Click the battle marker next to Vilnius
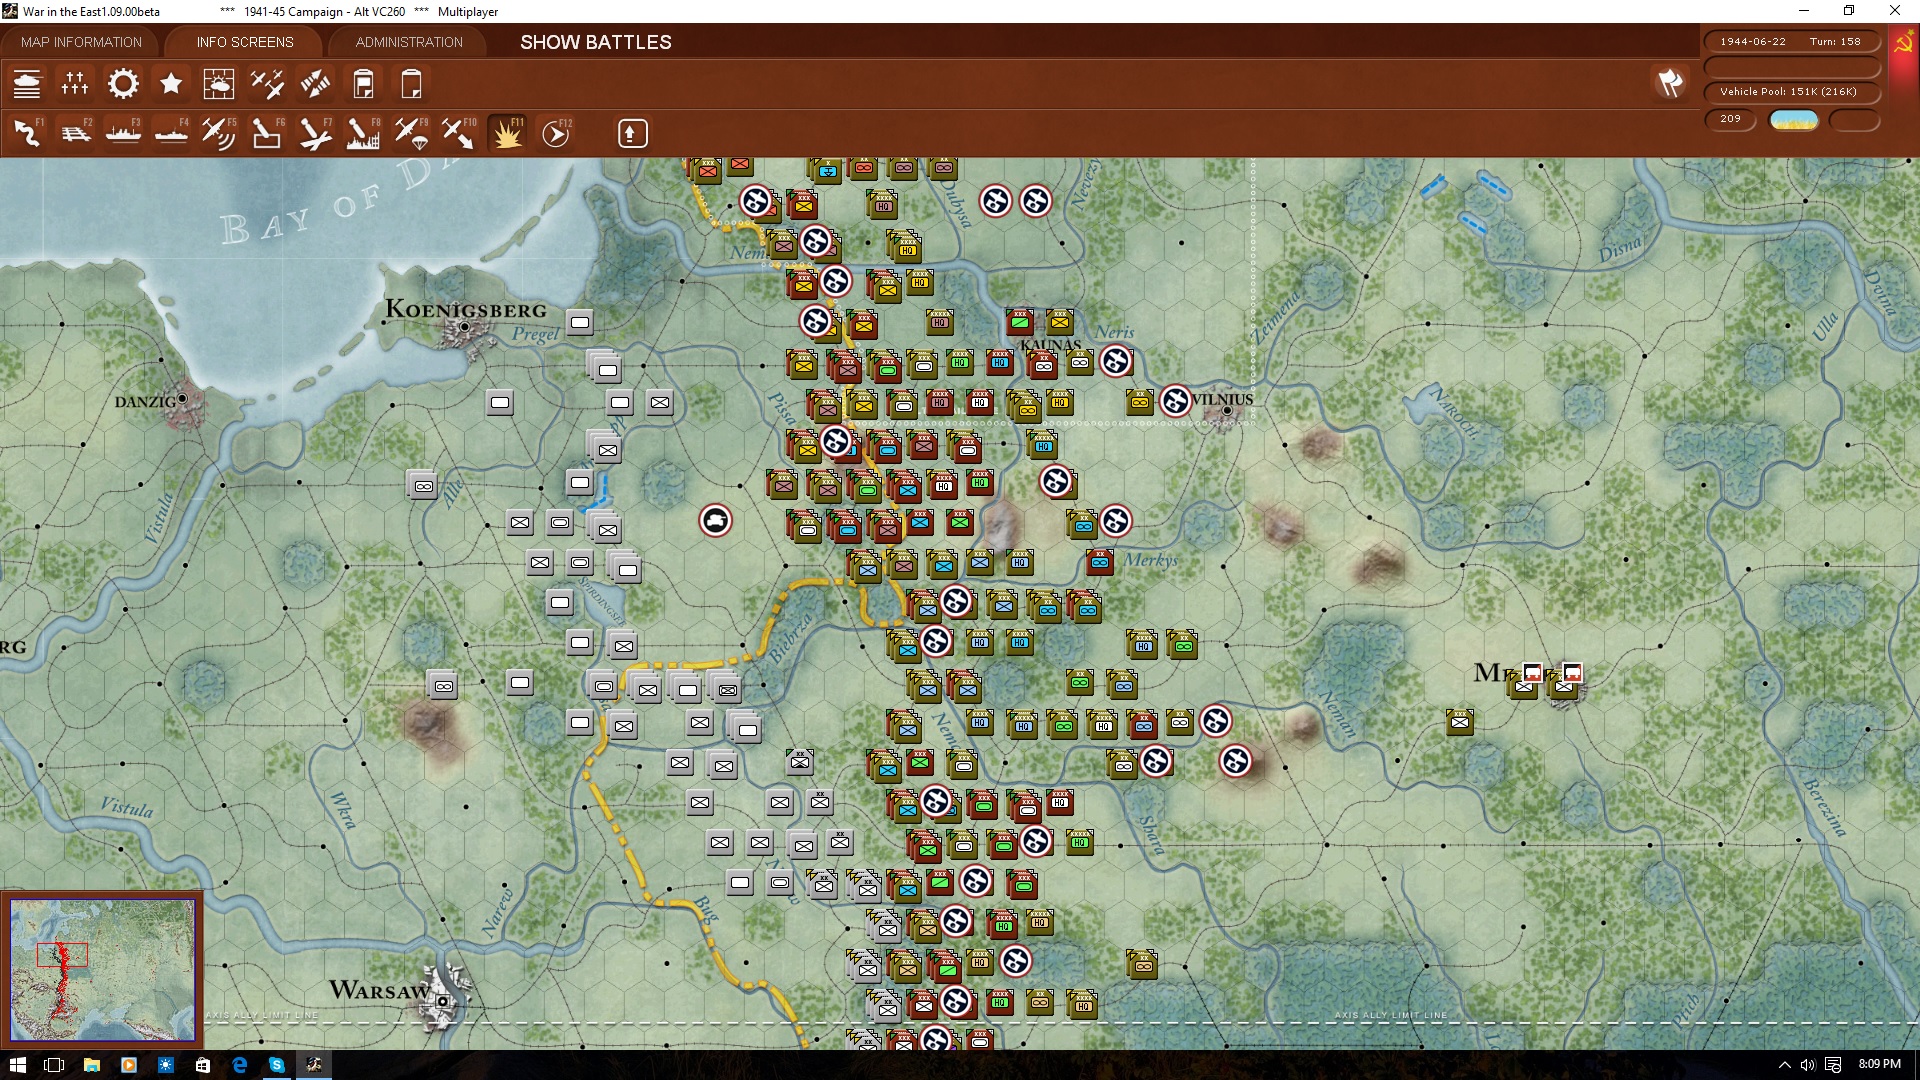This screenshot has height=1080, width=1920. [x=1175, y=401]
